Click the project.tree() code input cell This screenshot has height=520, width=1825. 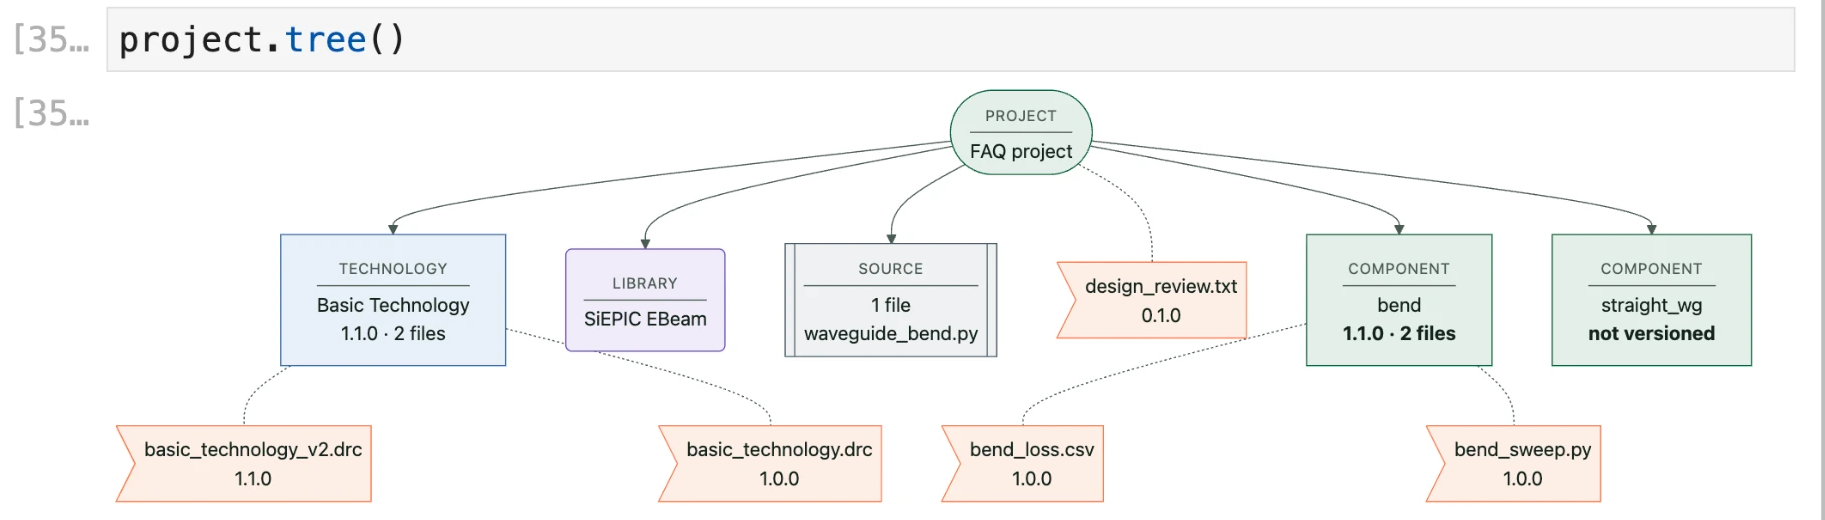click(950, 39)
